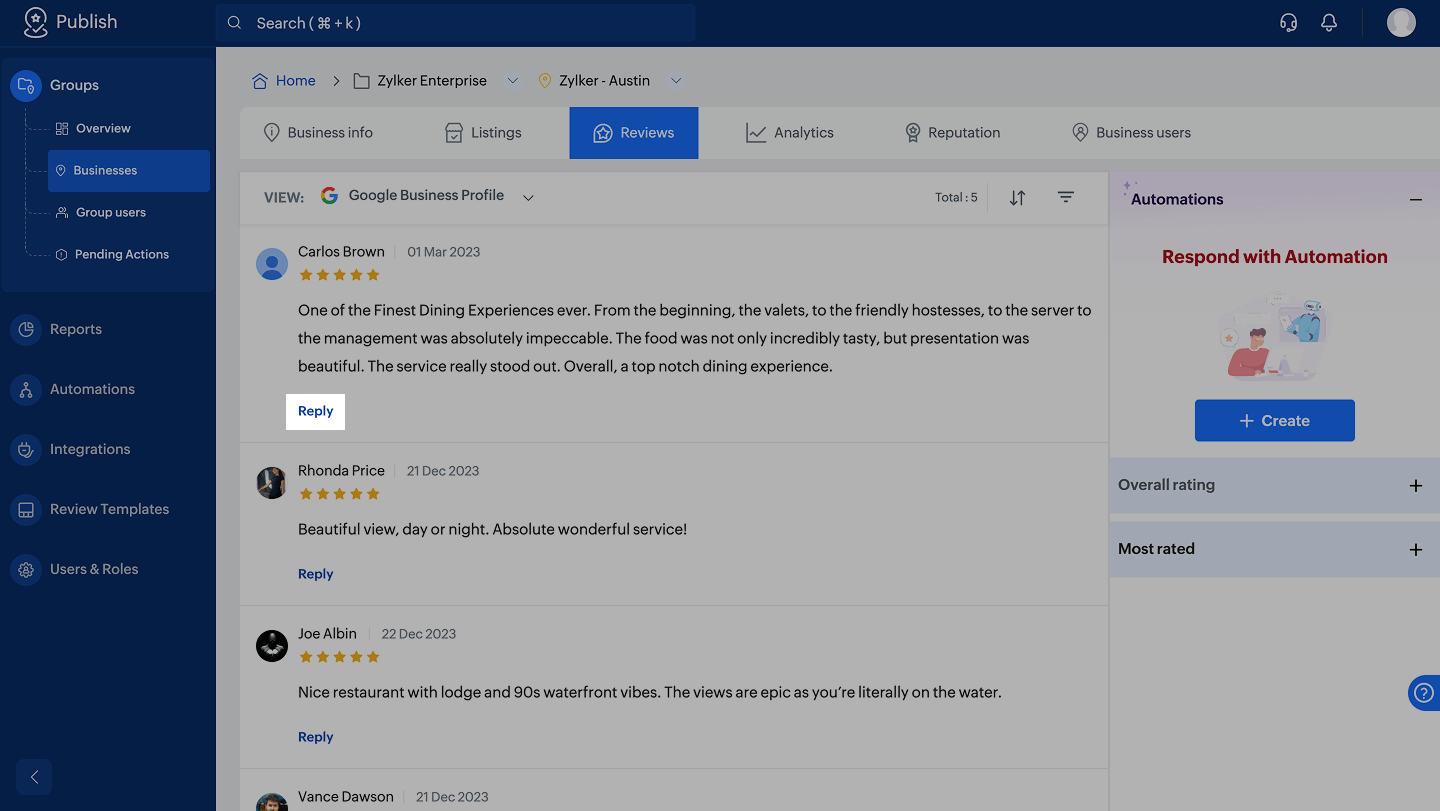Click the help question mark icon

1424,693
